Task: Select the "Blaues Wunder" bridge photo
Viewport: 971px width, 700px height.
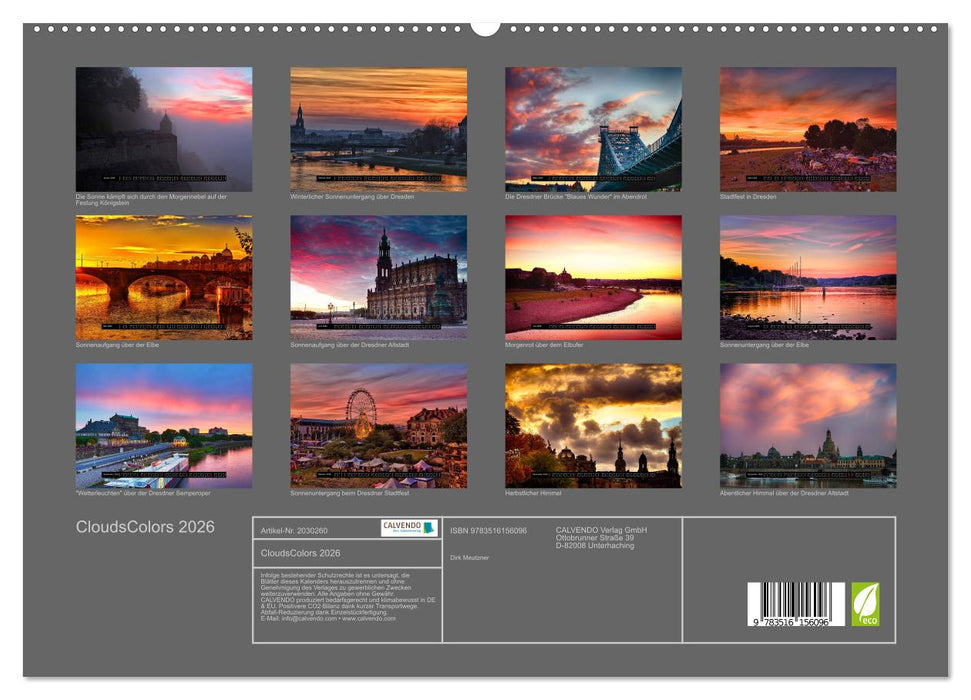Action: [x=594, y=127]
